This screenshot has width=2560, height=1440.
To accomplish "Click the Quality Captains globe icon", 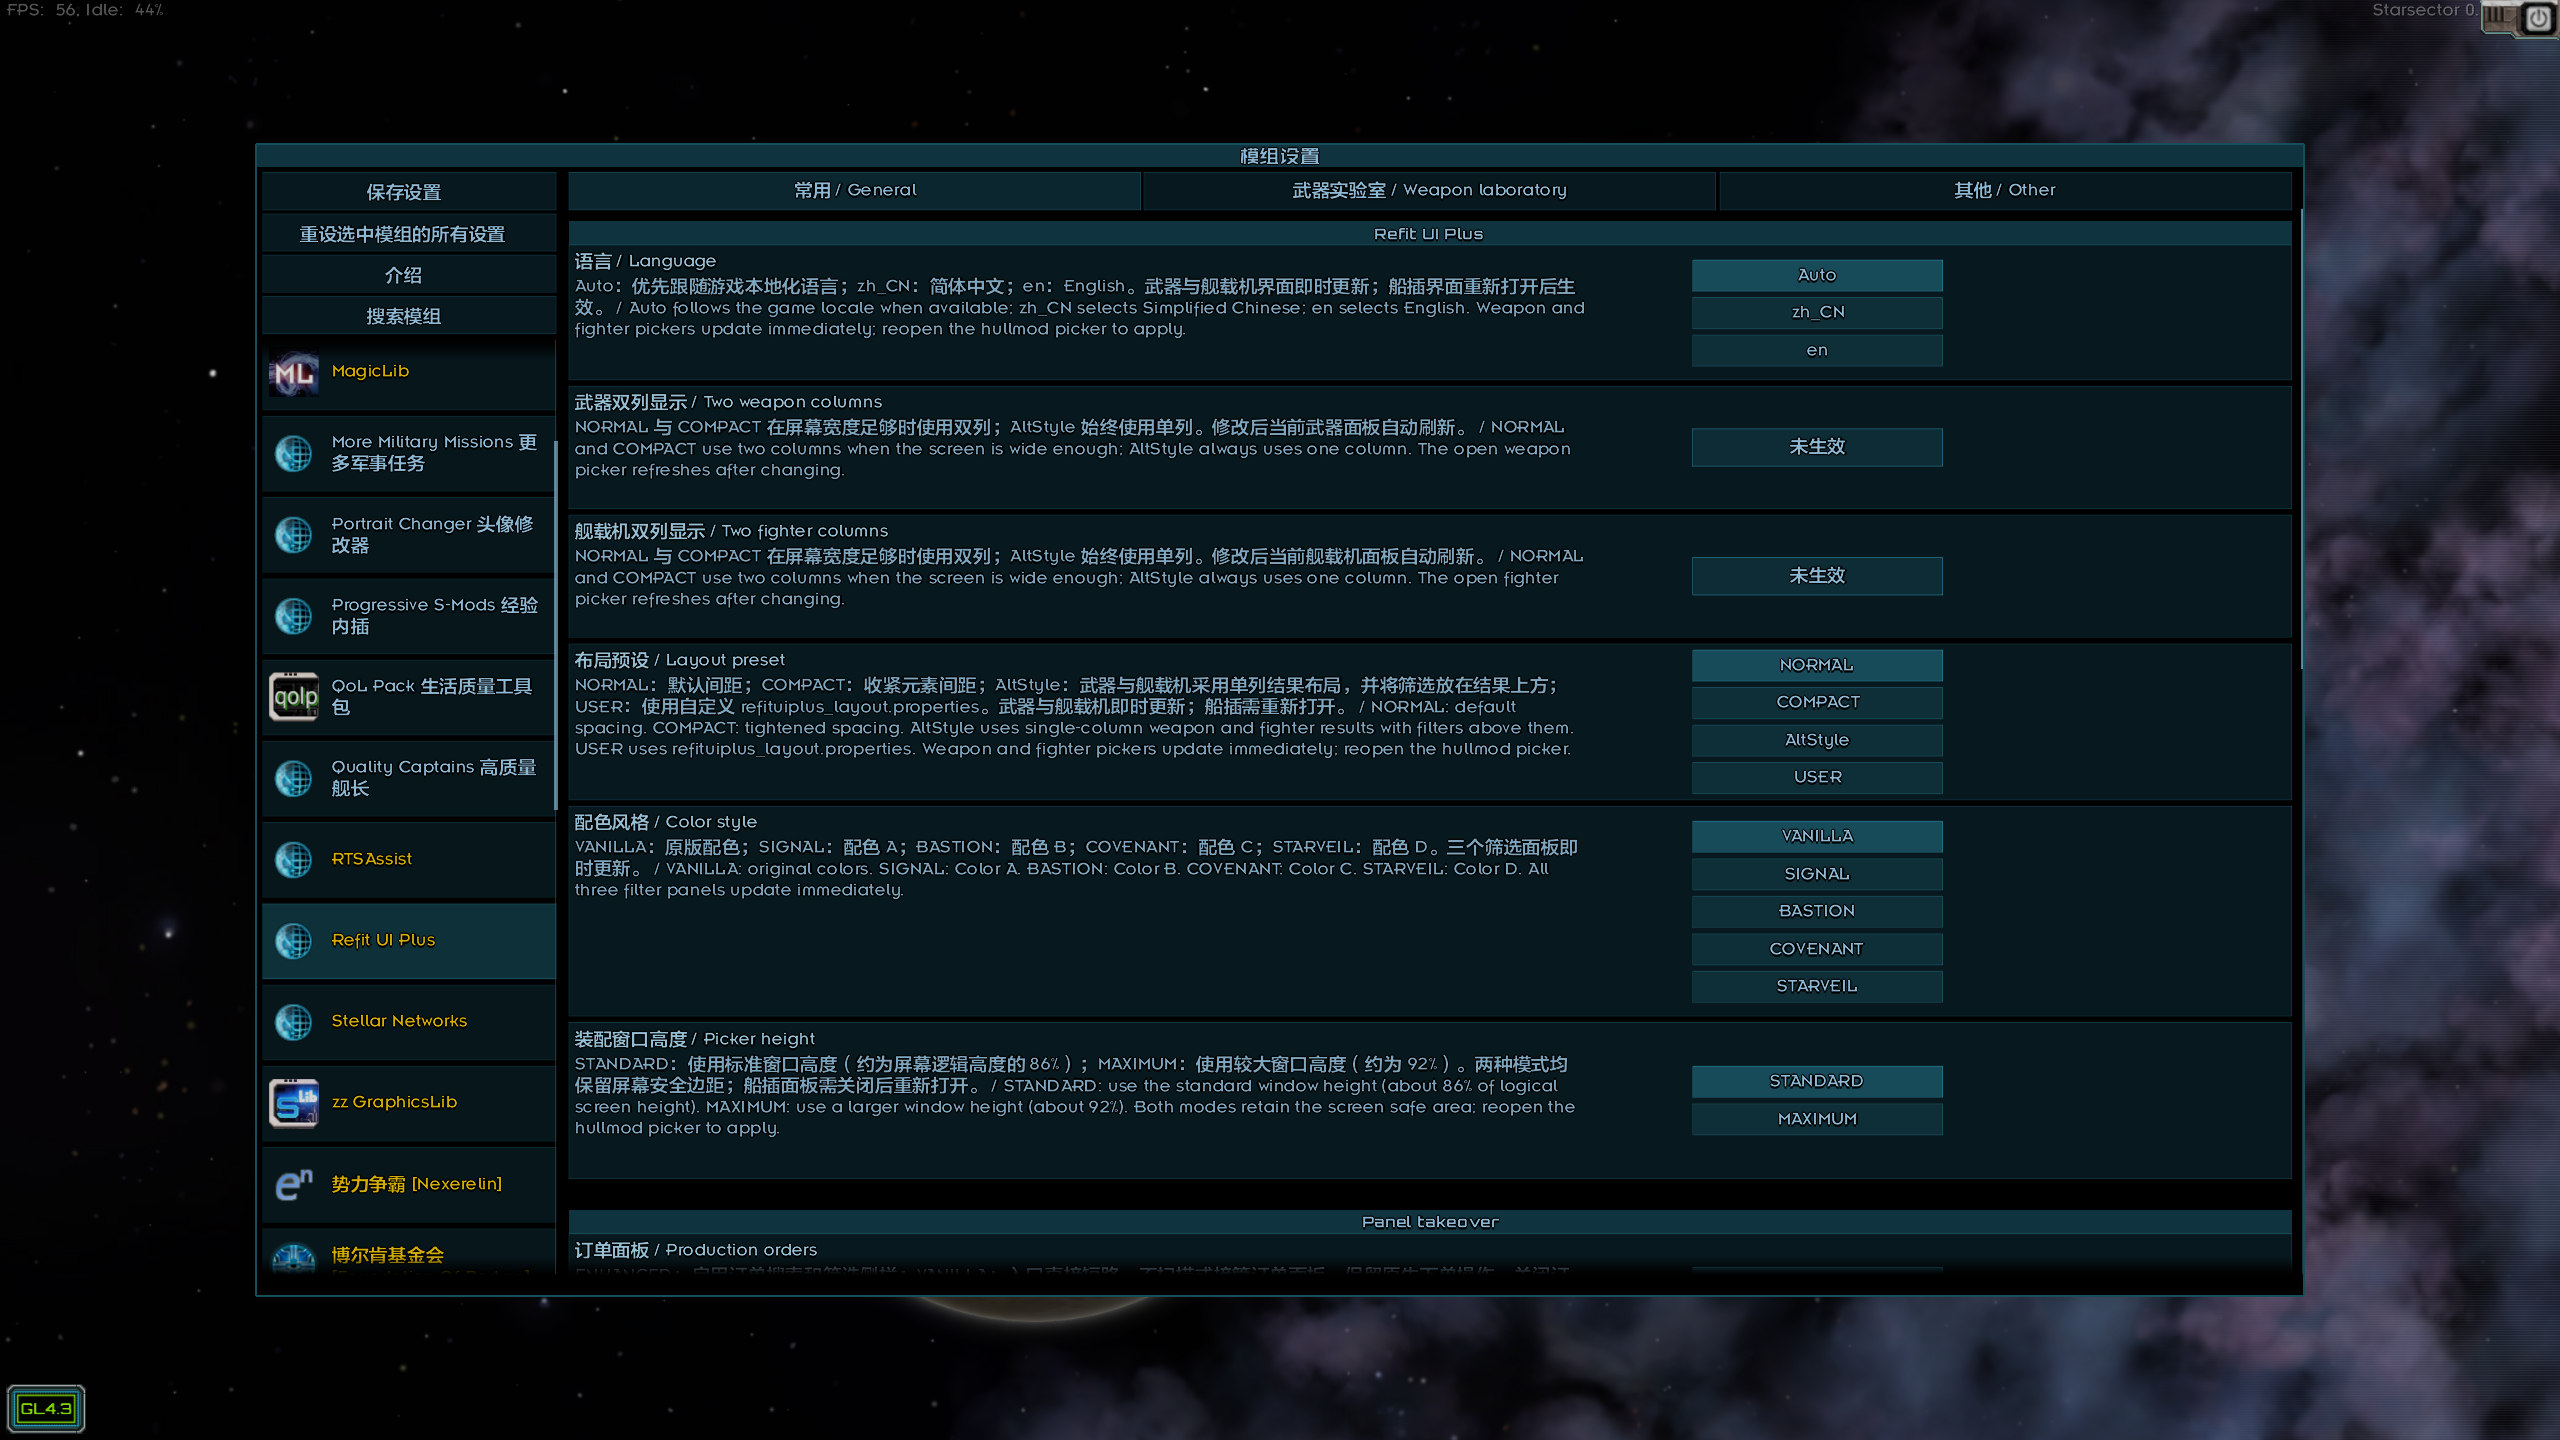I will click(294, 778).
